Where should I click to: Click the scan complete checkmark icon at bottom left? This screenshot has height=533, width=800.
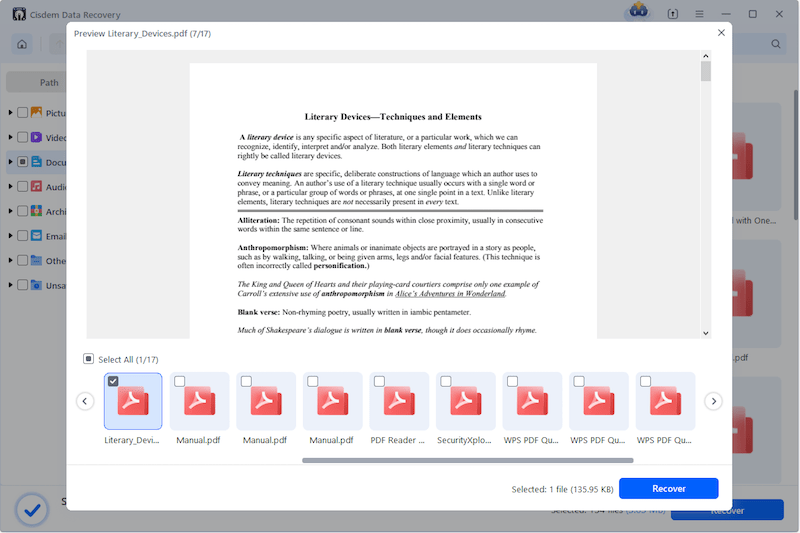click(x=32, y=510)
